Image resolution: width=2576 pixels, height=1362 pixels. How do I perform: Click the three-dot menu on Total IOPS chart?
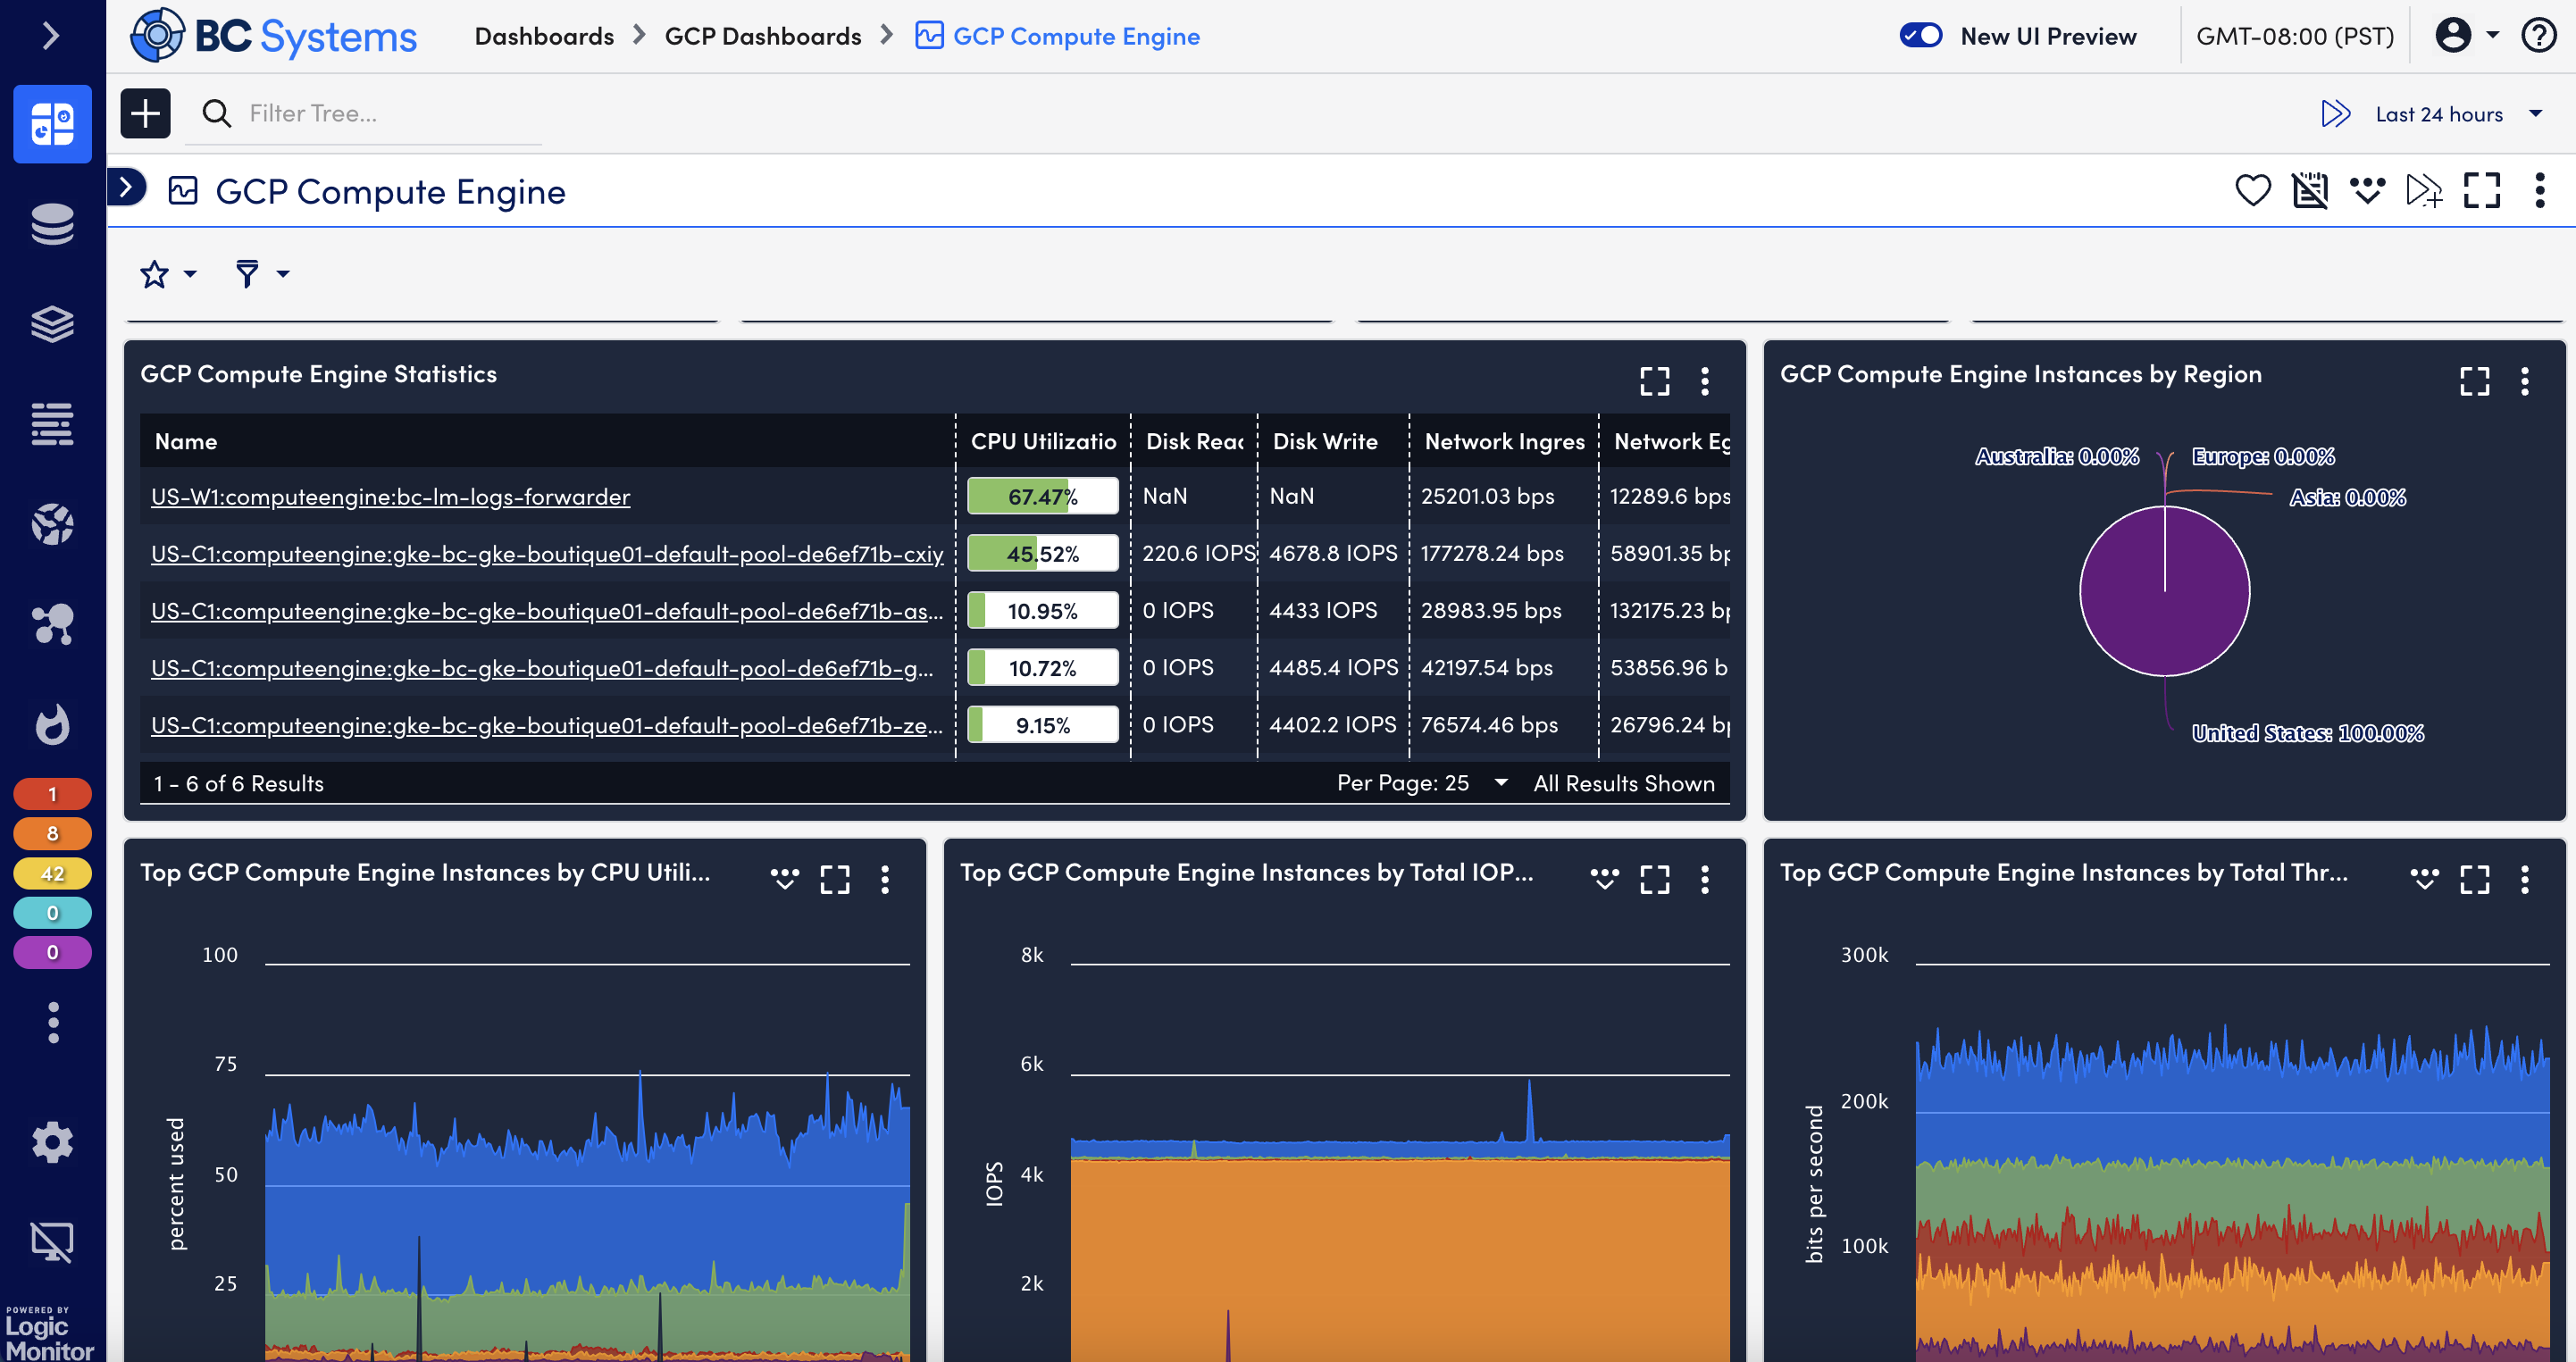1703,879
